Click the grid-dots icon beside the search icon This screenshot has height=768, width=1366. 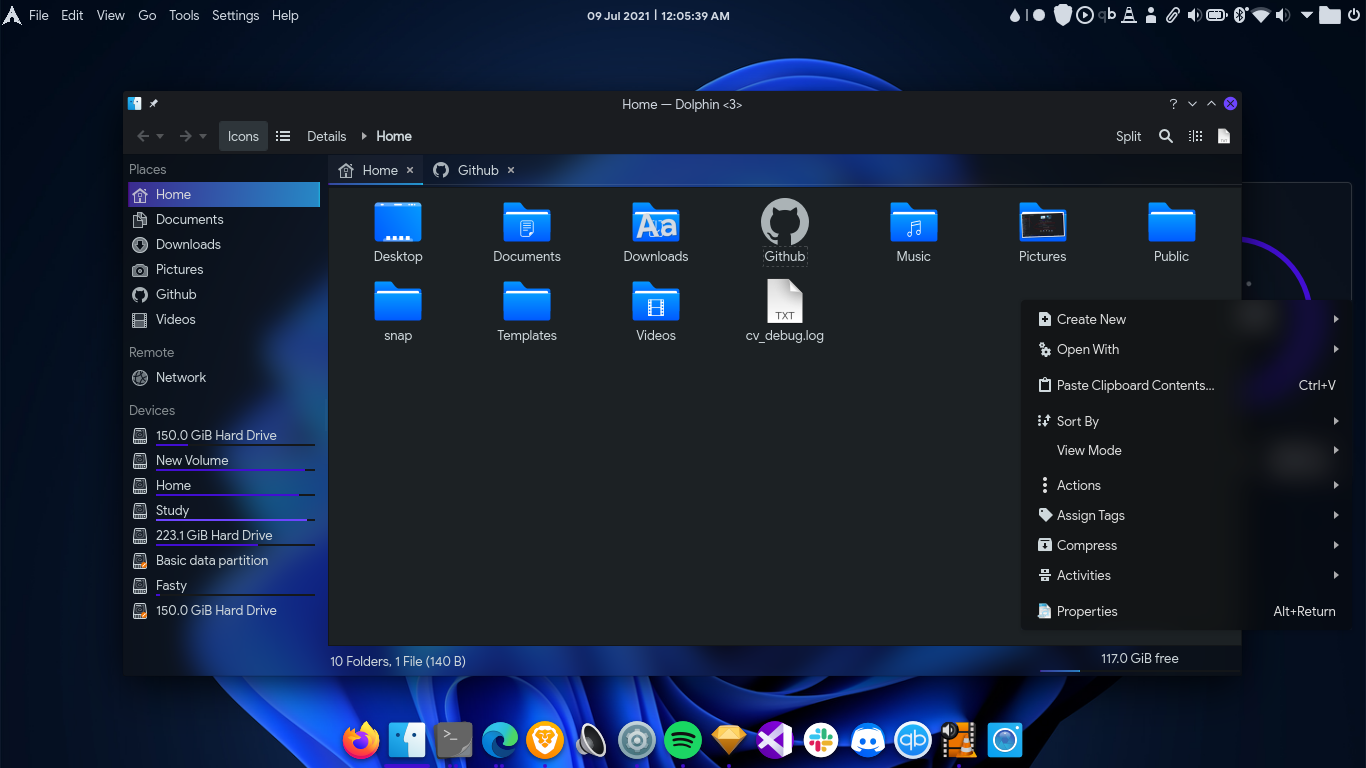point(1195,136)
